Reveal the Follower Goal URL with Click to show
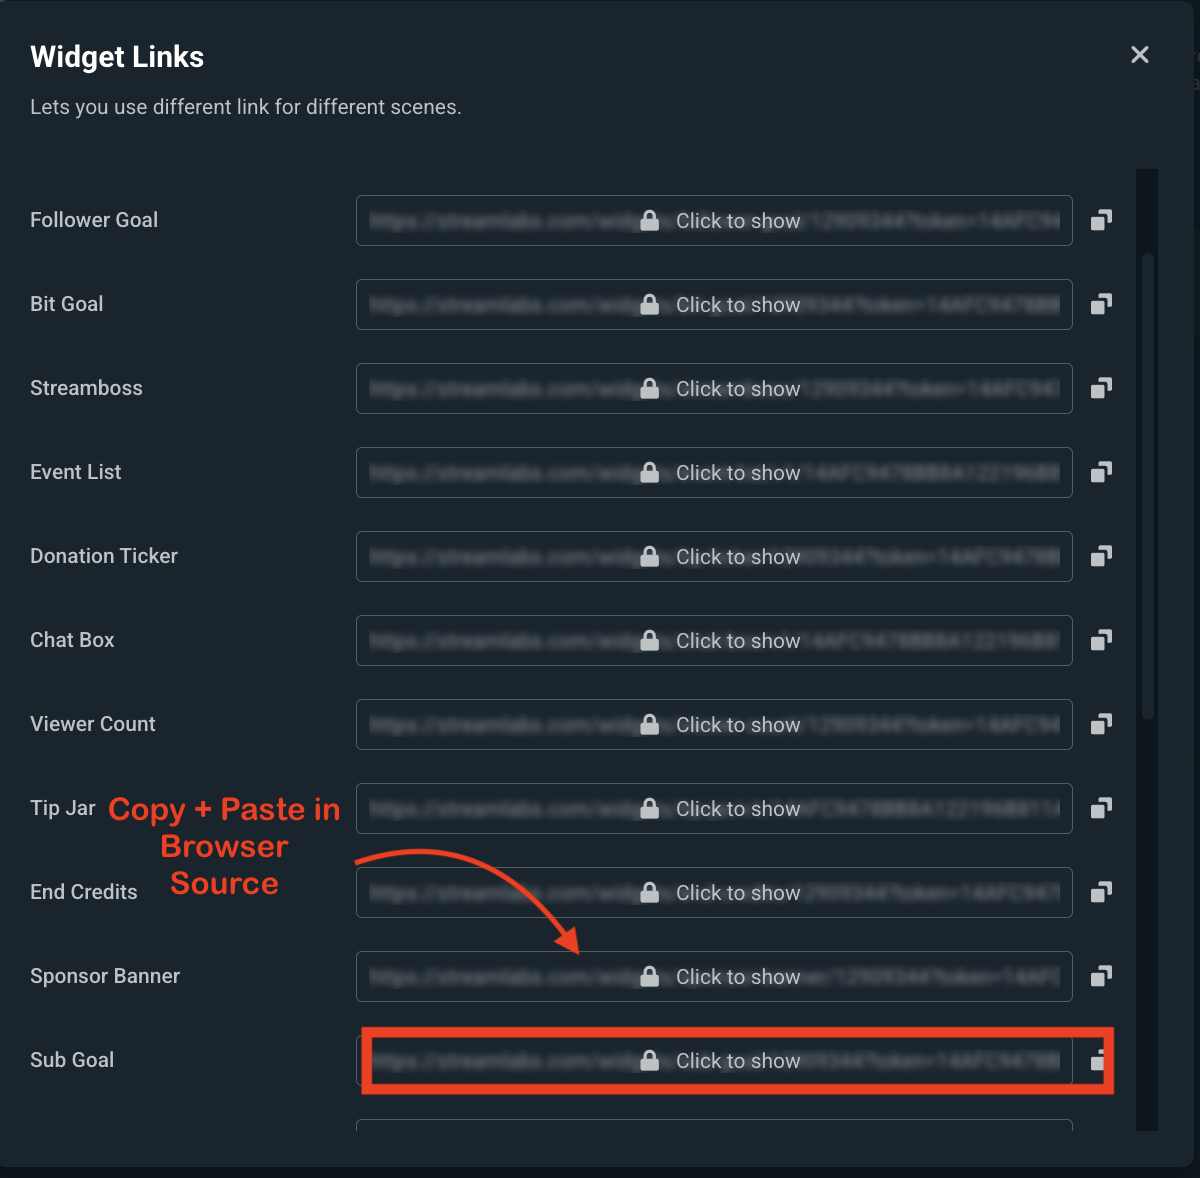Viewport: 1200px width, 1178px height. click(x=738, y=220)
